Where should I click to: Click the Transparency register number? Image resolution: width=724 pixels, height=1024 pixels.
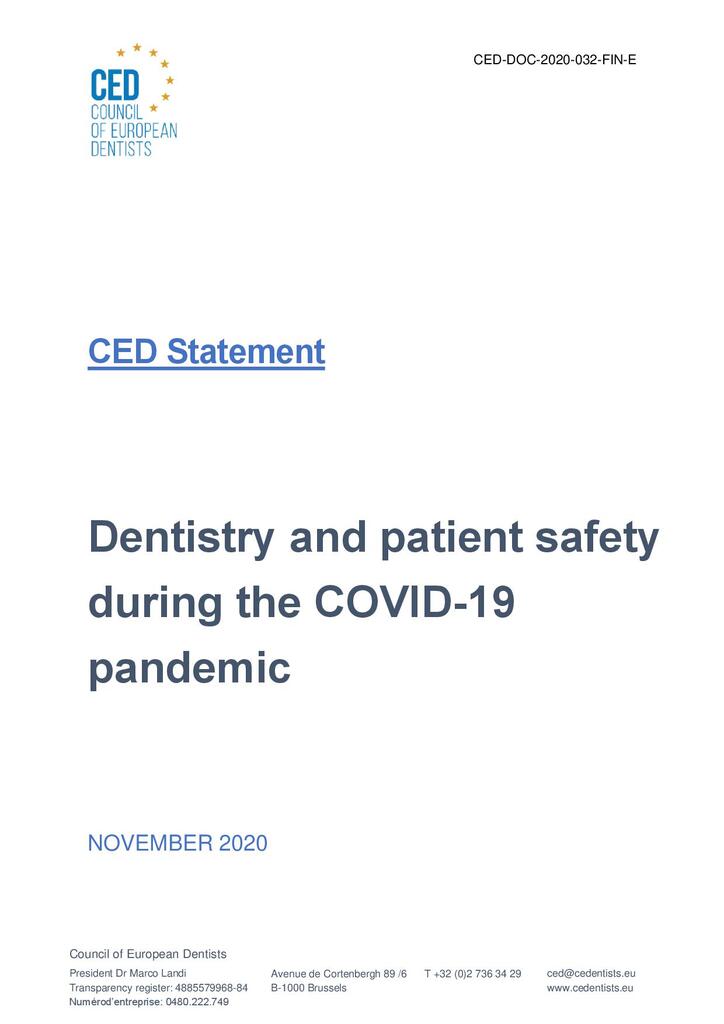pos(159,988)
